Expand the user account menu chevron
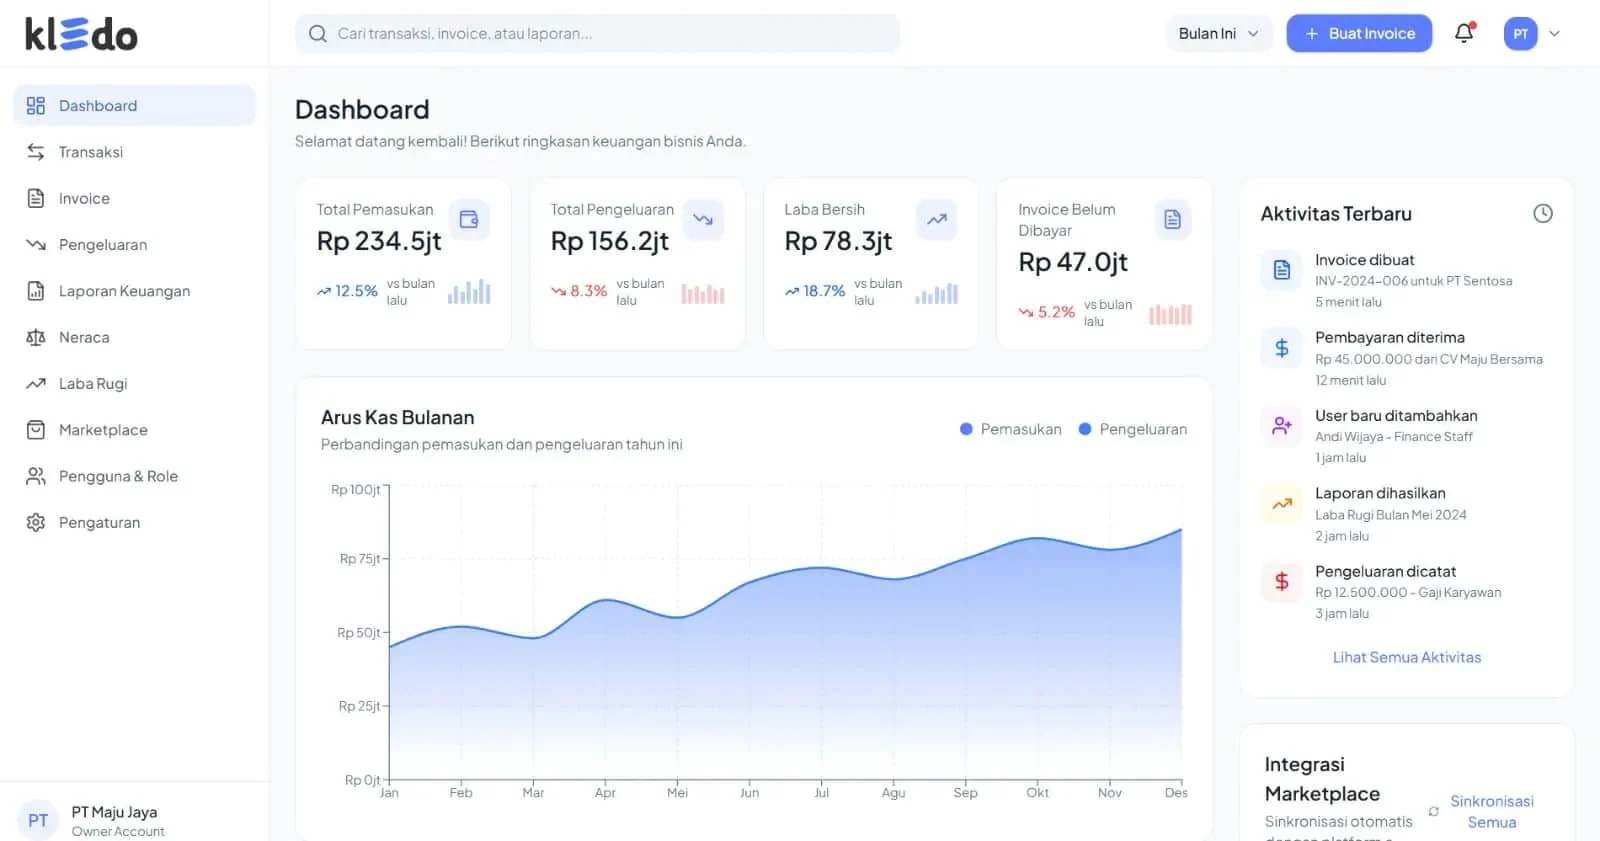 click(1554, 33)
